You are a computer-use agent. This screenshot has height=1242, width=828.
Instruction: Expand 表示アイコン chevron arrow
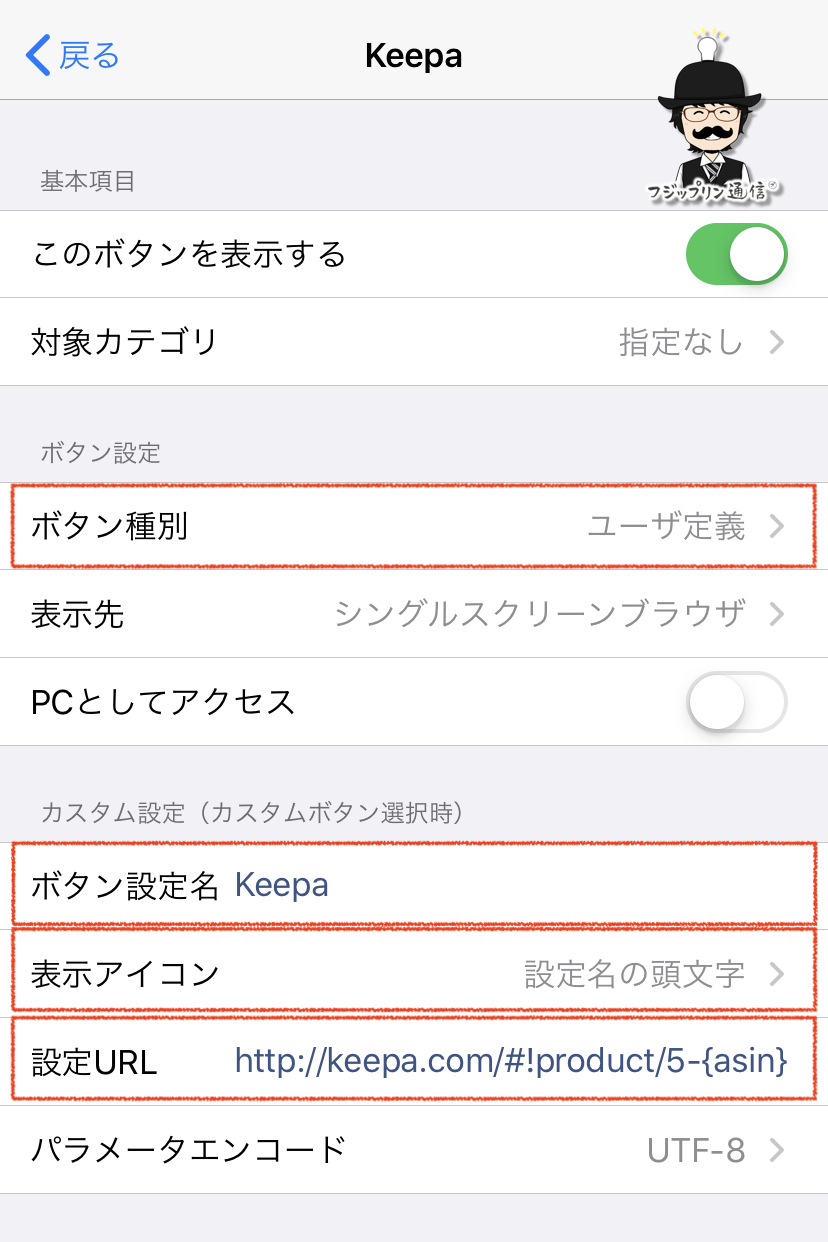(x=777, y=973)
